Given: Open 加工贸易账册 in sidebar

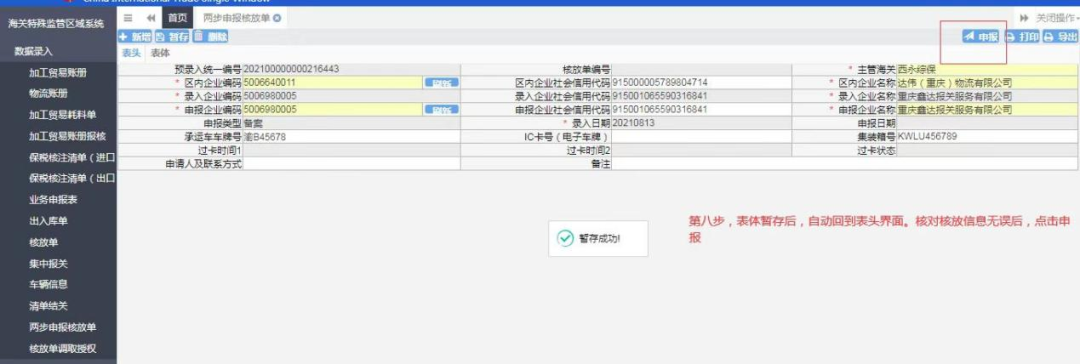Looking at the screenshot, I should pos(59,72).
